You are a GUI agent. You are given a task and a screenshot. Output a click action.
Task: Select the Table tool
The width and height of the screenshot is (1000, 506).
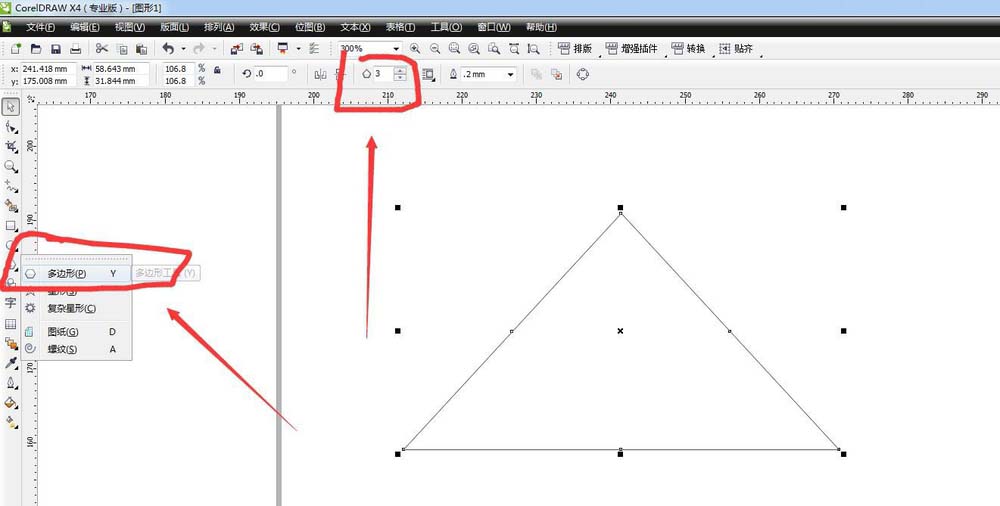click(x=11, y=324)
